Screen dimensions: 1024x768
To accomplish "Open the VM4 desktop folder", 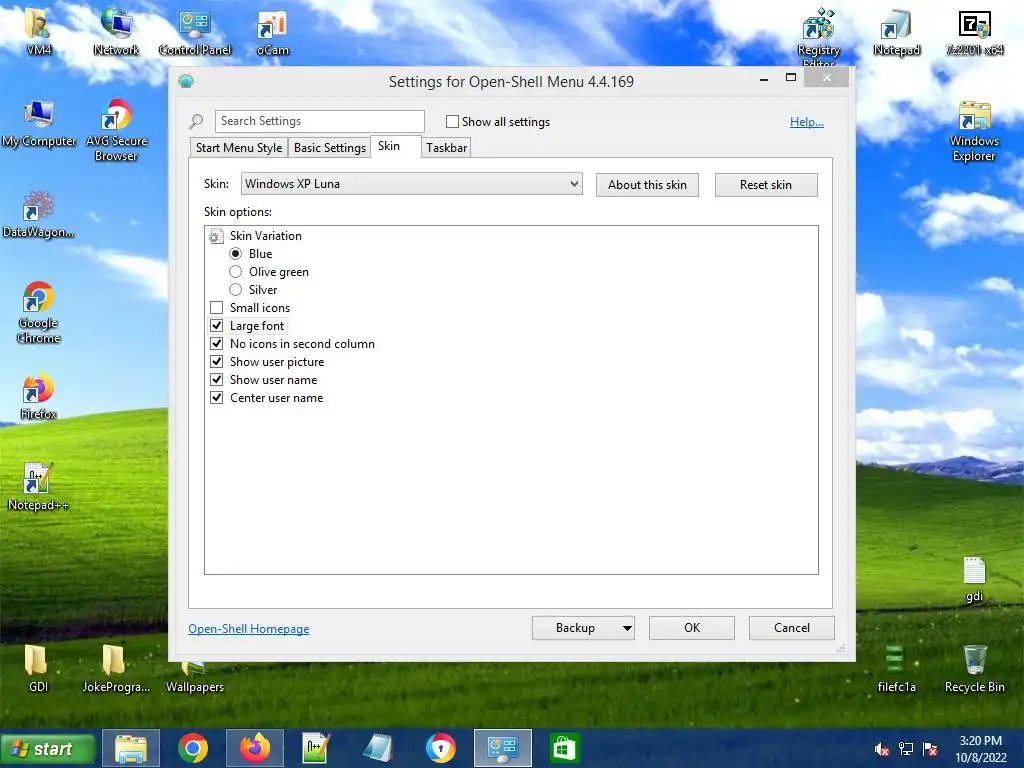I will 38,31.
